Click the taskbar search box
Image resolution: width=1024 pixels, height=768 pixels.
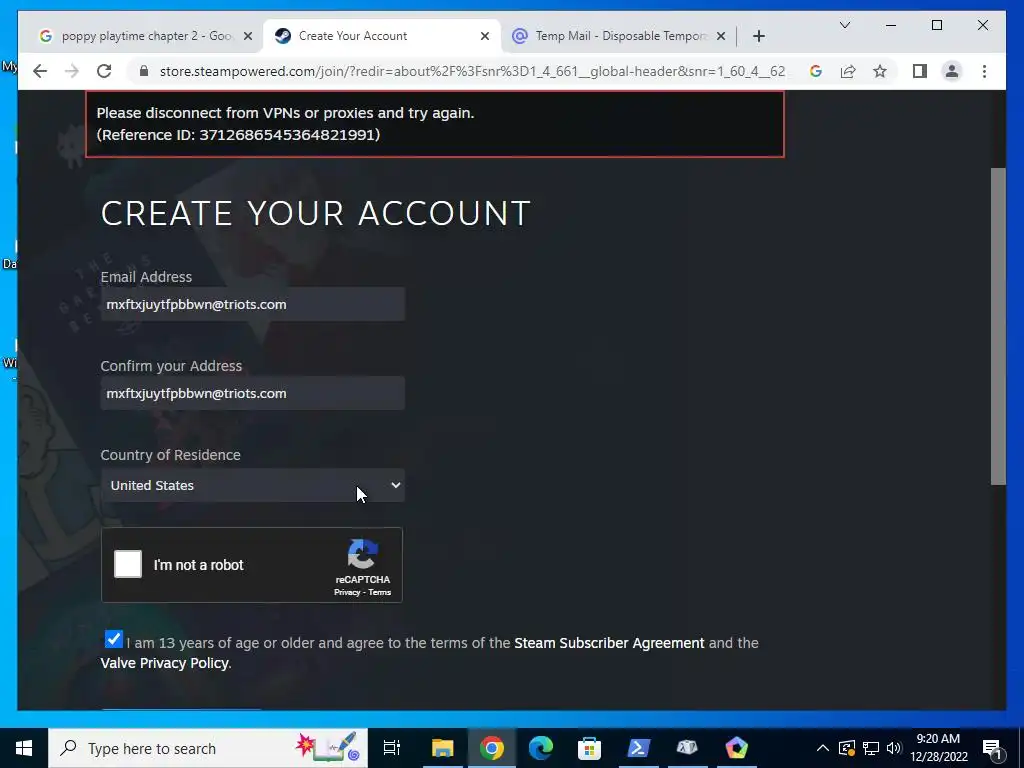208,748
